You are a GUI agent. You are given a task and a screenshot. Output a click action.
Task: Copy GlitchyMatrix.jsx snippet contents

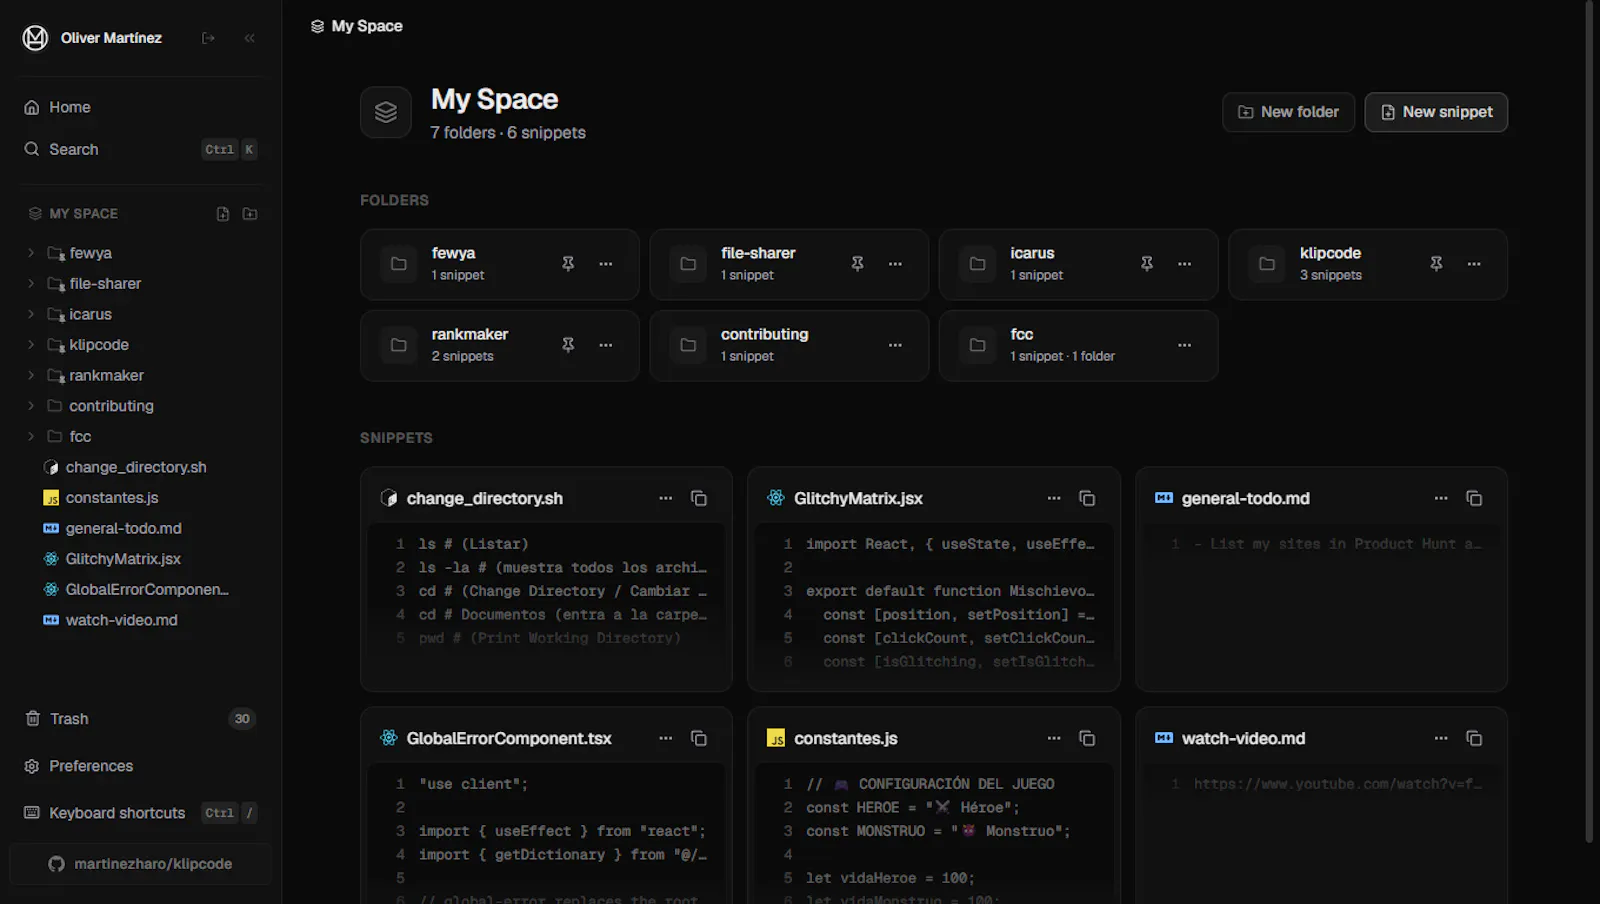click(1087, 498)
